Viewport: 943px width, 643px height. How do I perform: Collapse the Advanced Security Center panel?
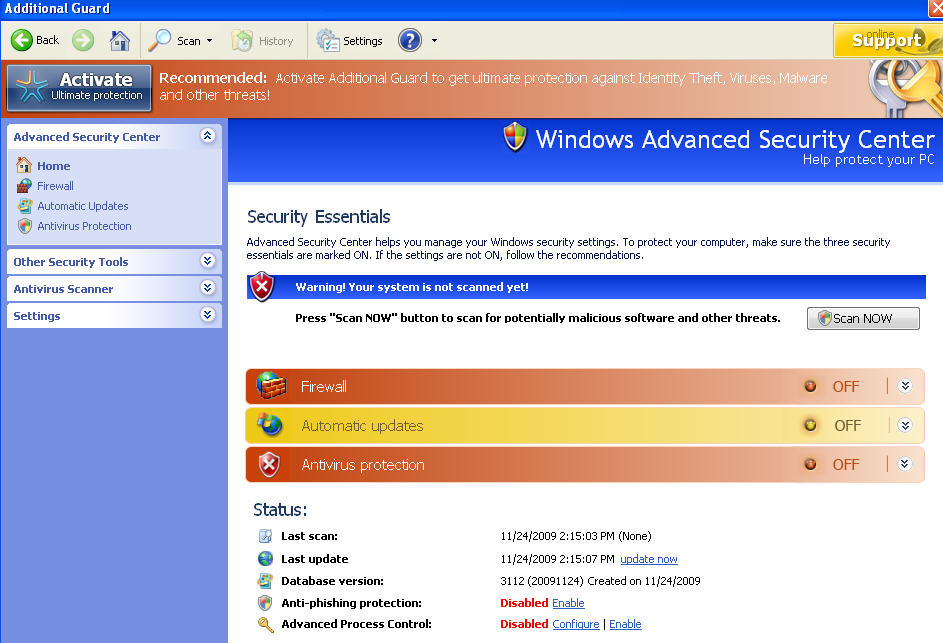point(207,136)
